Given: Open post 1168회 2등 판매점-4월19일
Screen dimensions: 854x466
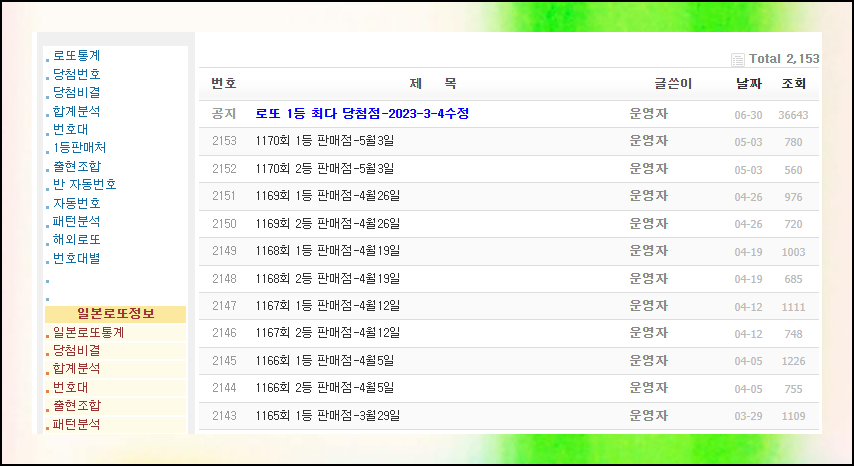Looking at the screenshot, I should coord(327,279).
